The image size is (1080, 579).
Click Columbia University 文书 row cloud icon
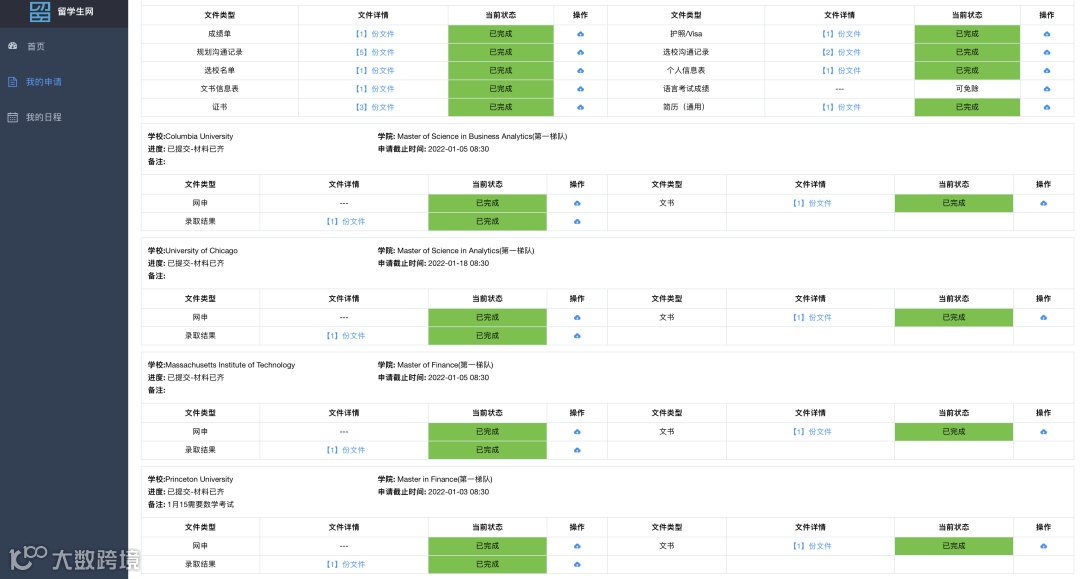click(x=1043, y=203)
